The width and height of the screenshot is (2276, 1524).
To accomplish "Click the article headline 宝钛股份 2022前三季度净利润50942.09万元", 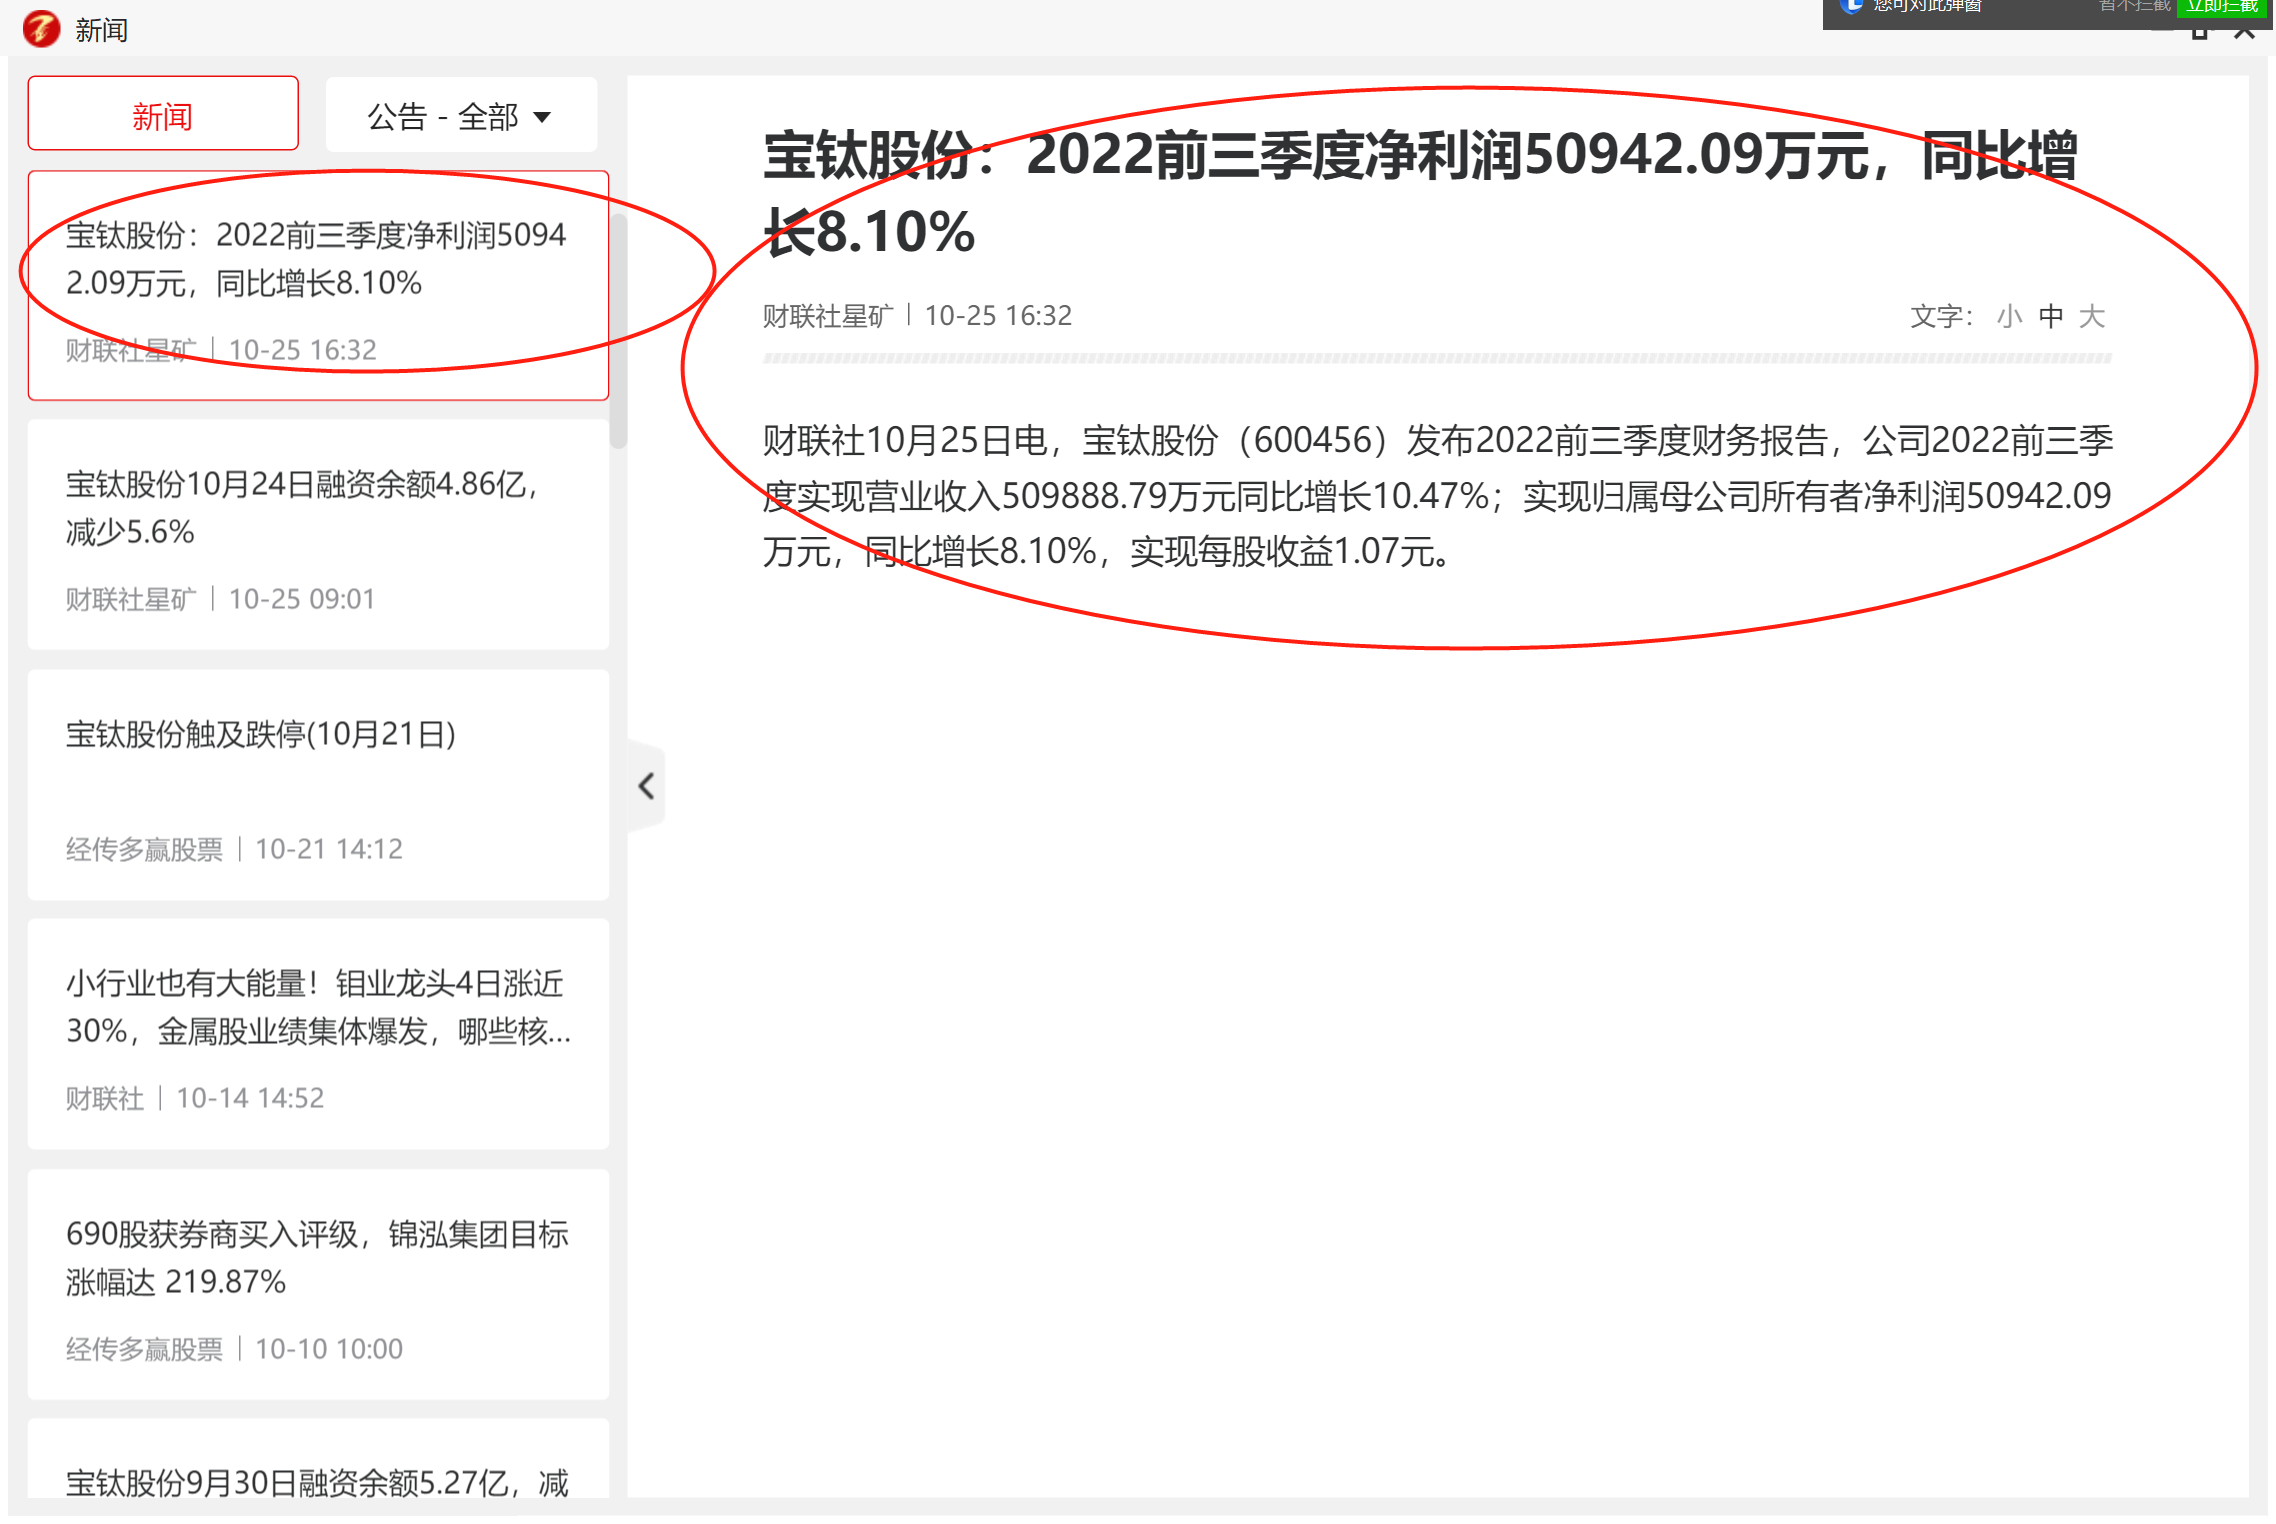I will pos(1420,194).
